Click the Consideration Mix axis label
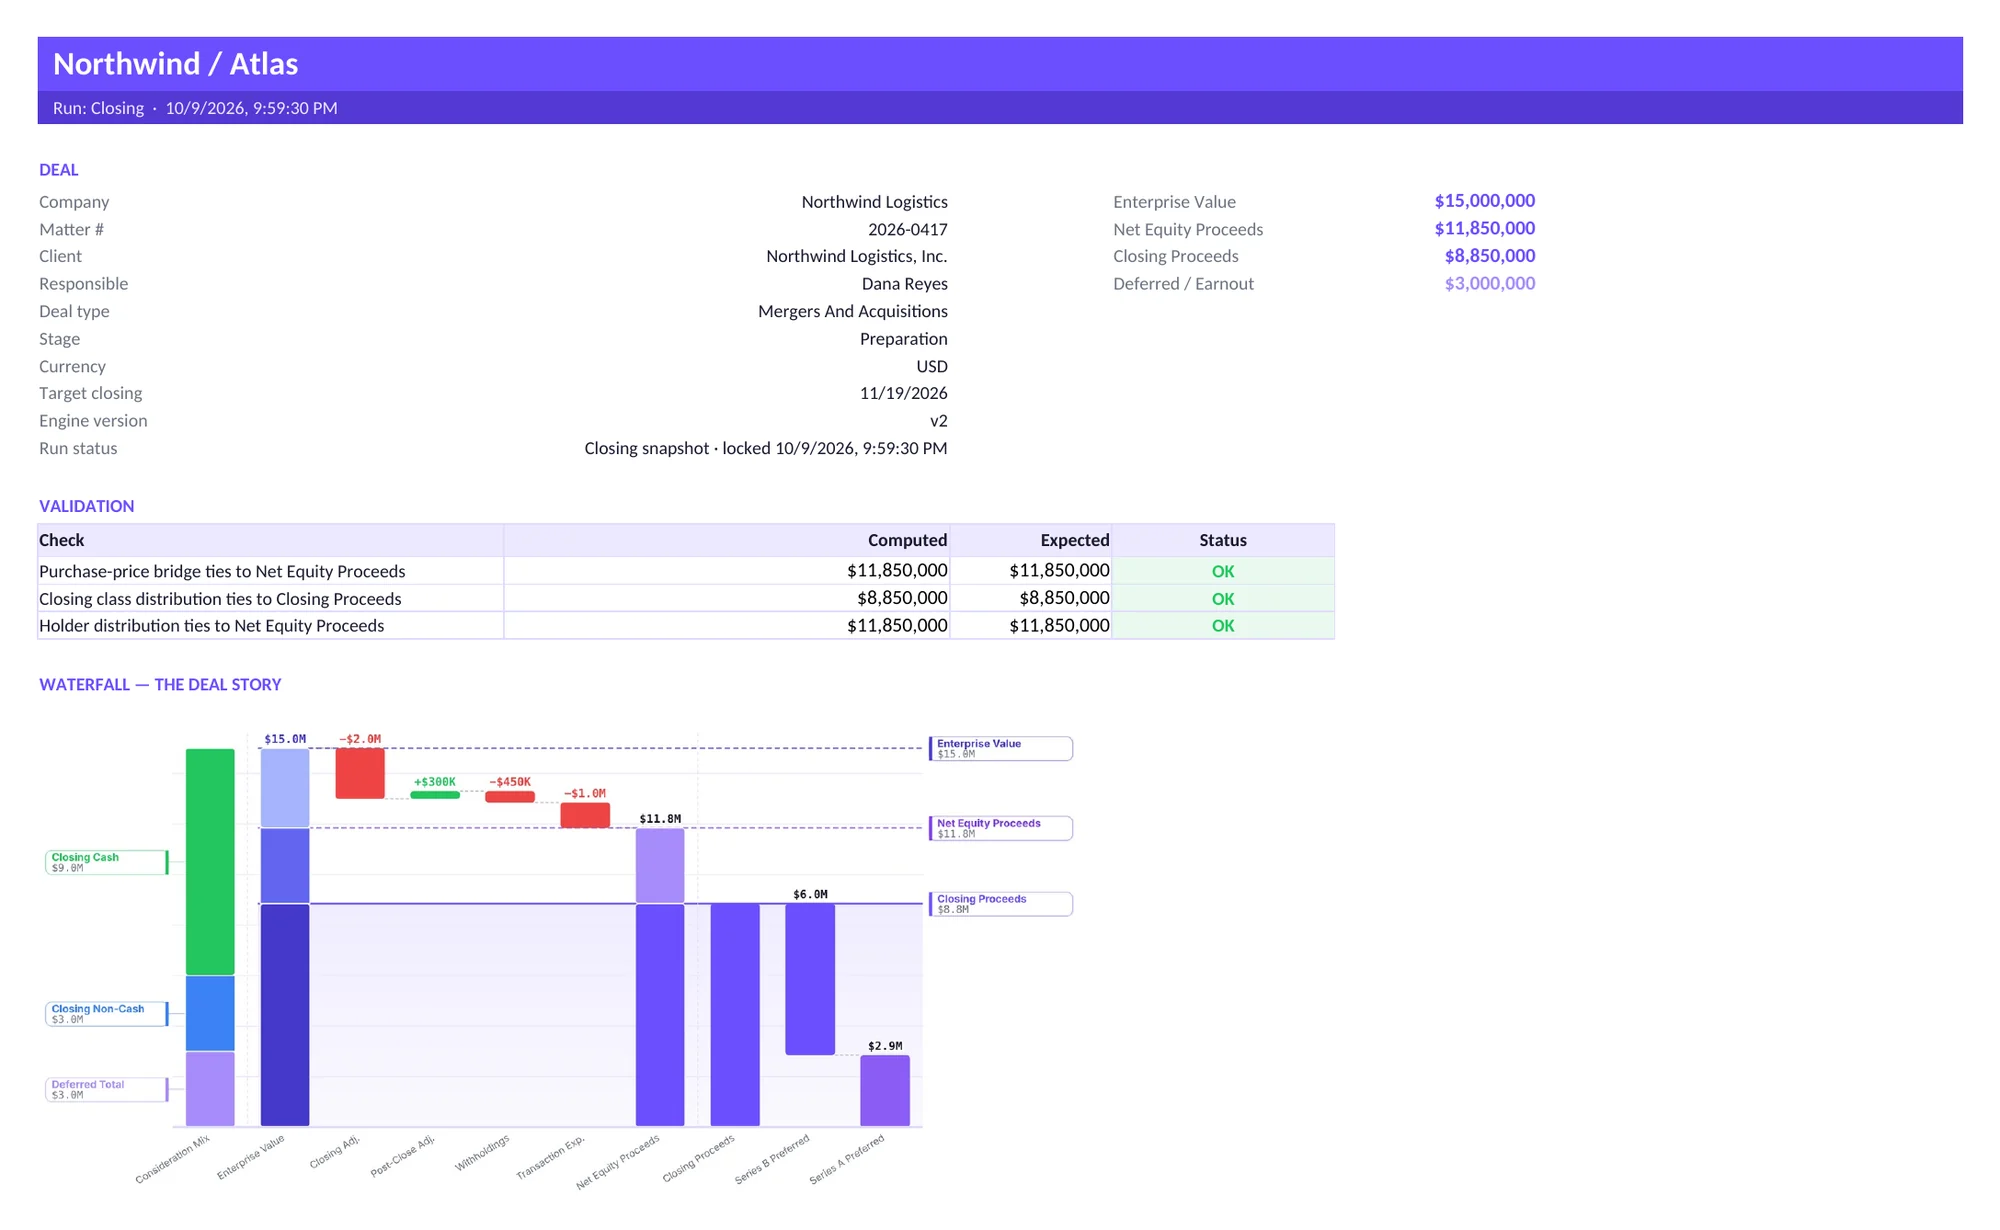This screenshot has height=1230, width=2000. 173,1159
